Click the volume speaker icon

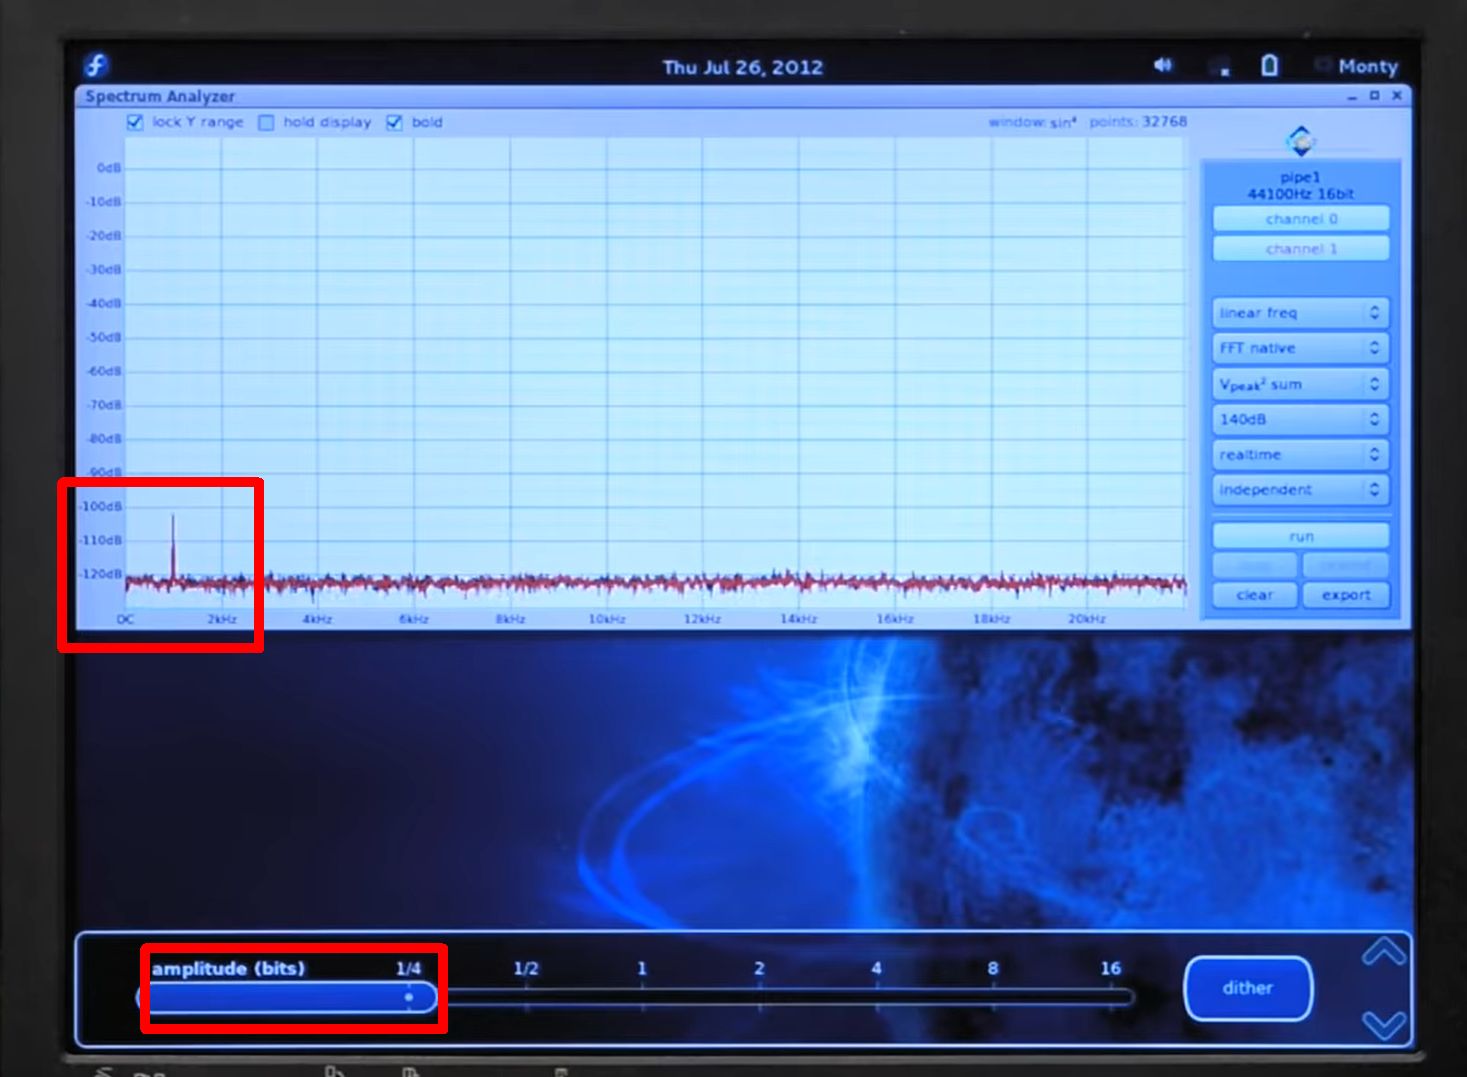(x=1162, y=65)
